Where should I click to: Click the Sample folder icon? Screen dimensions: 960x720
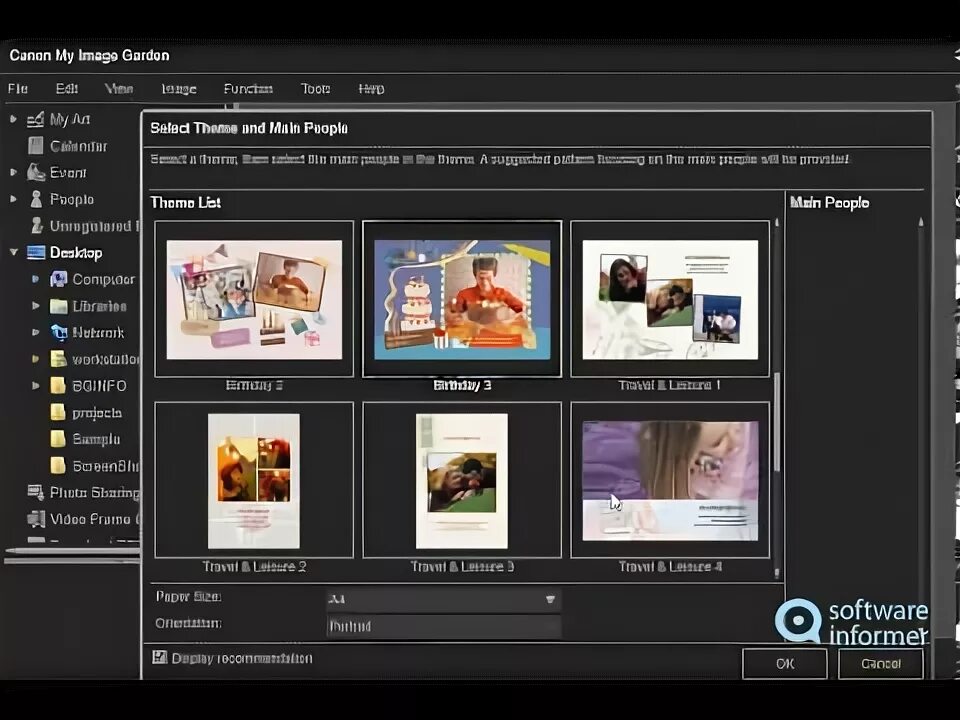pyautogui.click(x=58, y=439)
